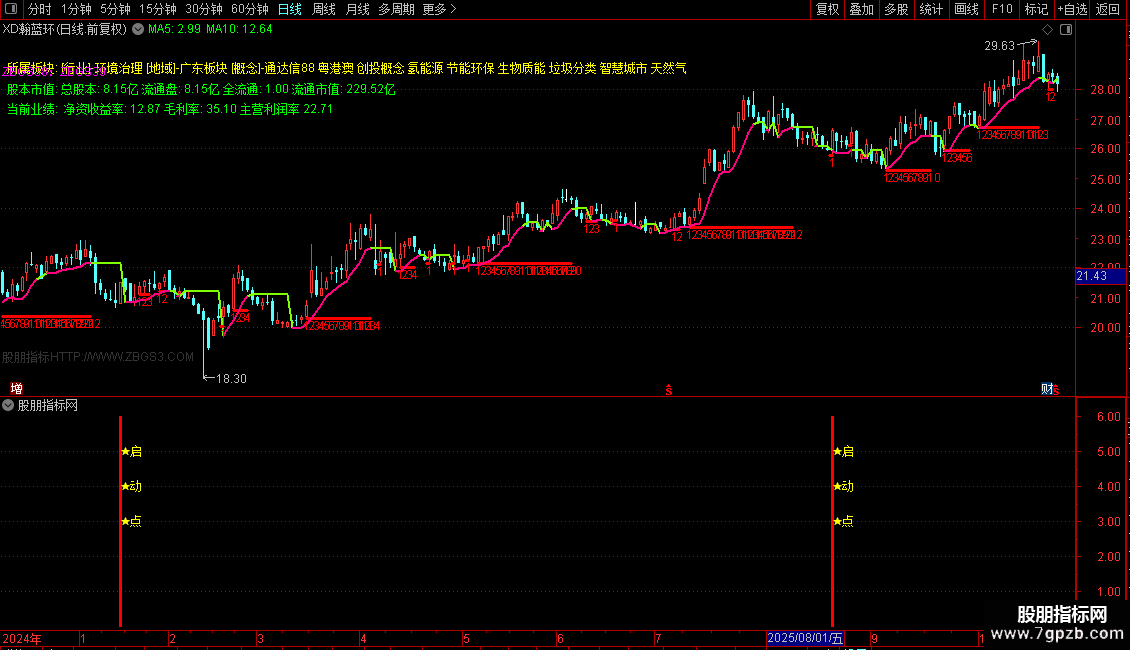The image size is (1130, 650).
Task: Click the right ★点 signal marker
Action: click(843, 522)
